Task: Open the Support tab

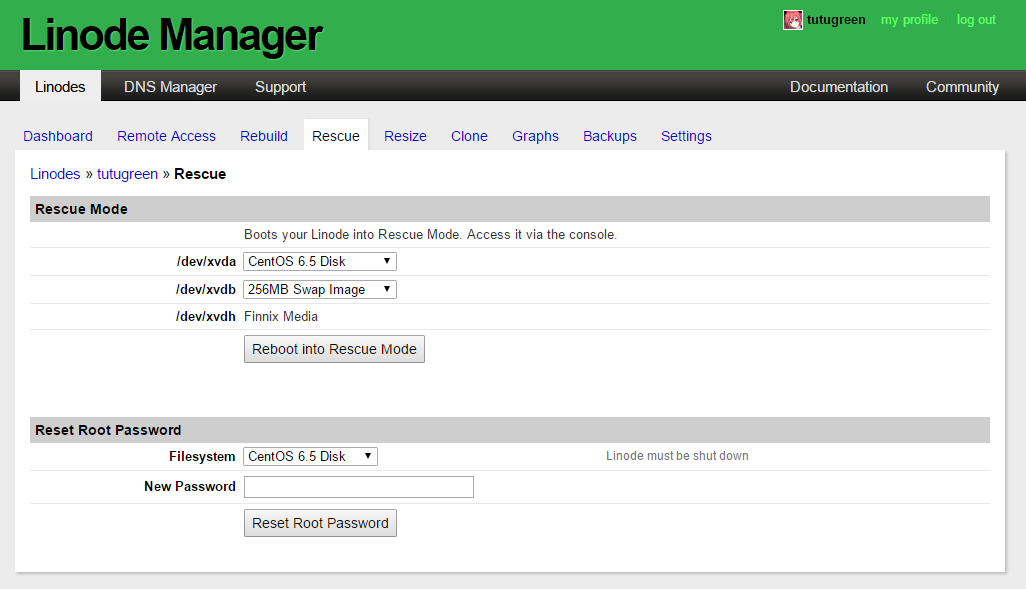Action: [x=280, y=87]
